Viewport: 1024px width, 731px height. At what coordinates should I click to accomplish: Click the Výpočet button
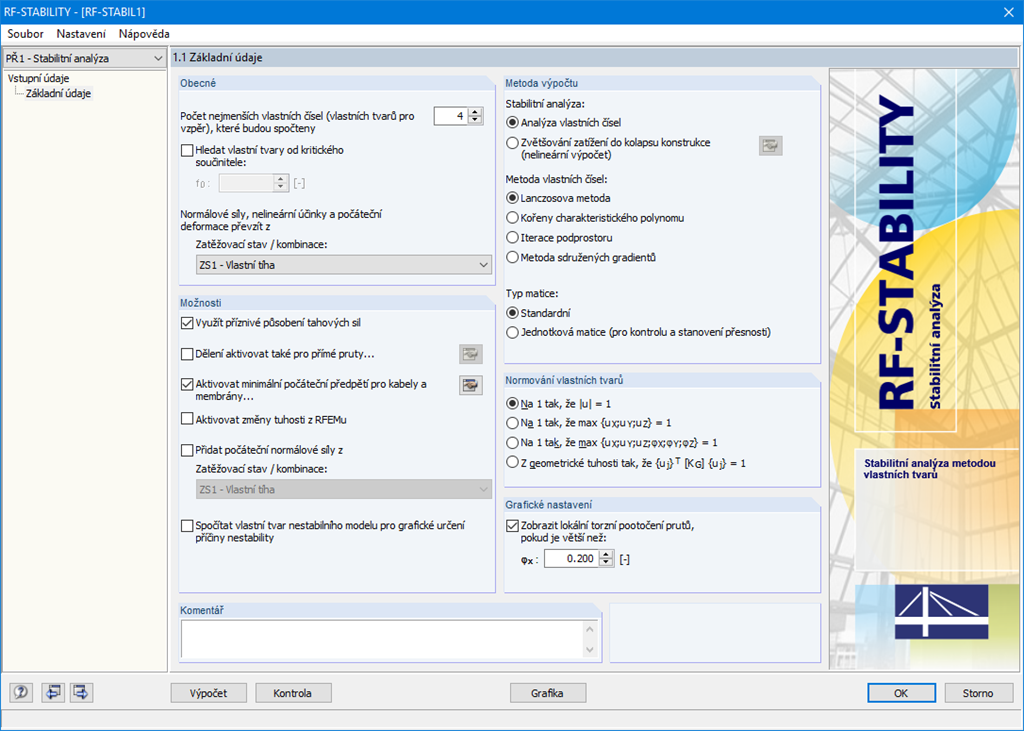pyautogui.click(x=209, y=693)
